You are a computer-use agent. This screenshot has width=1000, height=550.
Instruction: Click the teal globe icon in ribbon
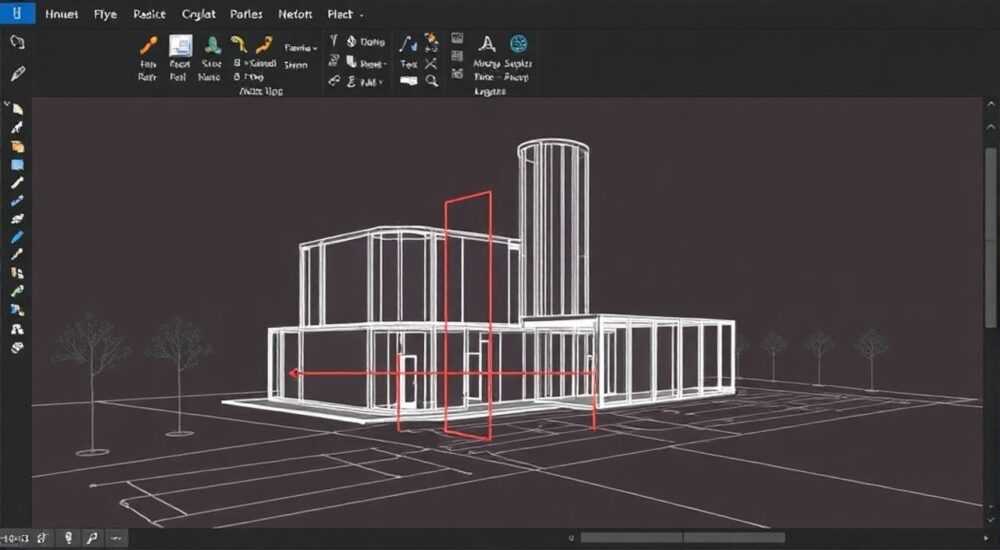pos(518,43)
